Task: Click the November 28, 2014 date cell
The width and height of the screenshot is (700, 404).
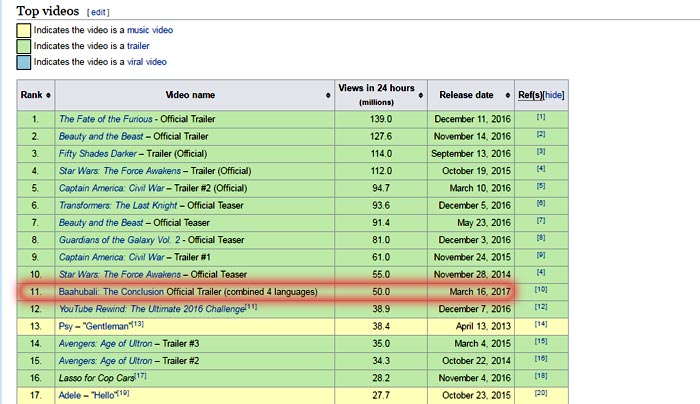Action: (x=471, y=275)
